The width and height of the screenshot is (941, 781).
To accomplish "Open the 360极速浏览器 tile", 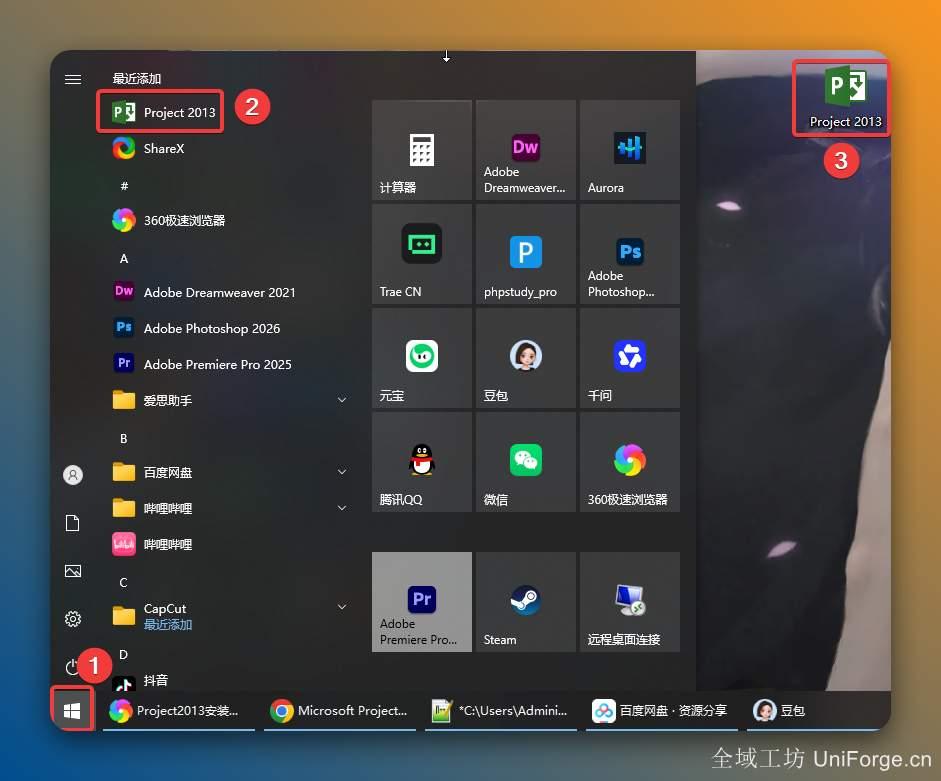I will click(x=630, y=462).
